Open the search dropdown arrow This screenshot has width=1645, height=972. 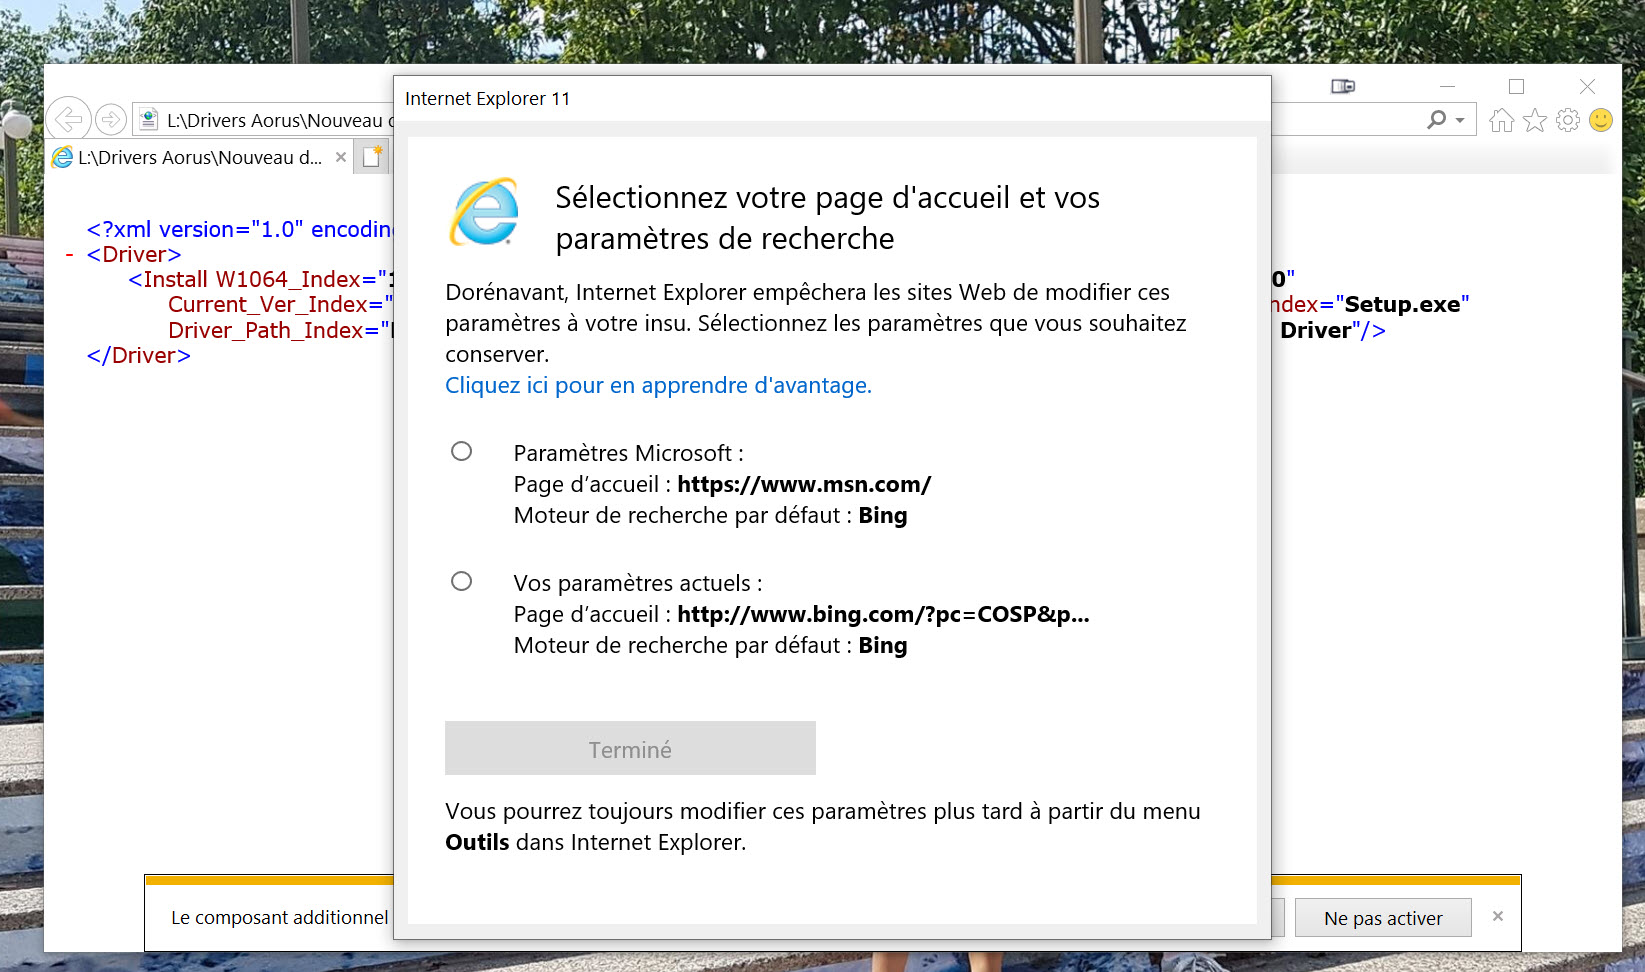point(1460,121)
